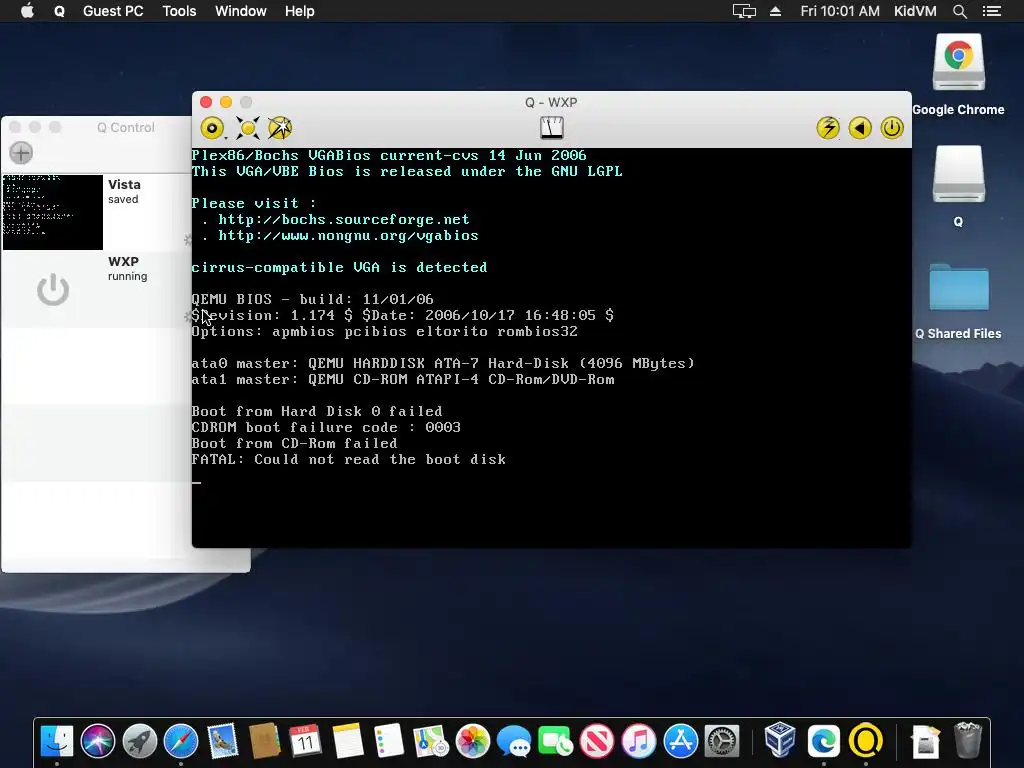Open Calendar from the Dock
1024x768 pixels.
click(306, 742)
